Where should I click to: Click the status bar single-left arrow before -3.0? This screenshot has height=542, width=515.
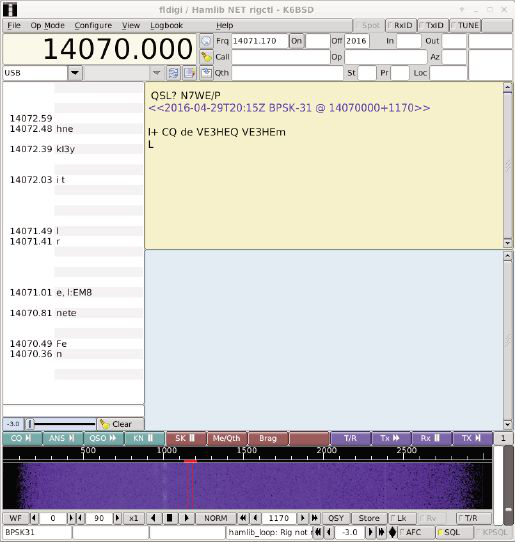click(329, 532)
